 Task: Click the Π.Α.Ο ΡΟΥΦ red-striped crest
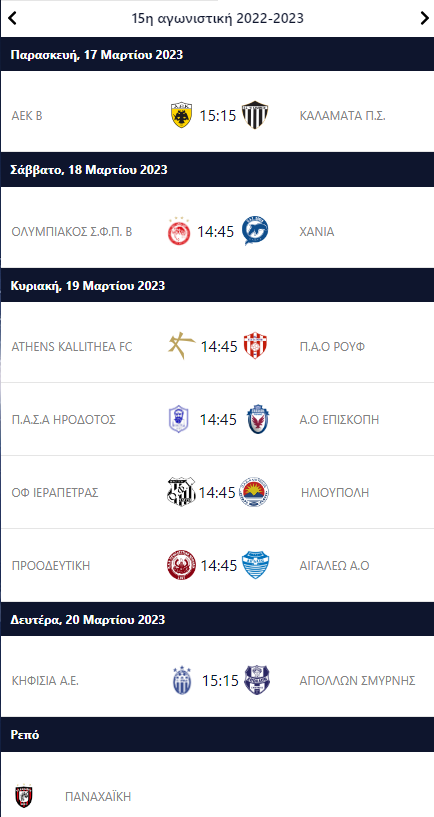(x=255, y=346)
